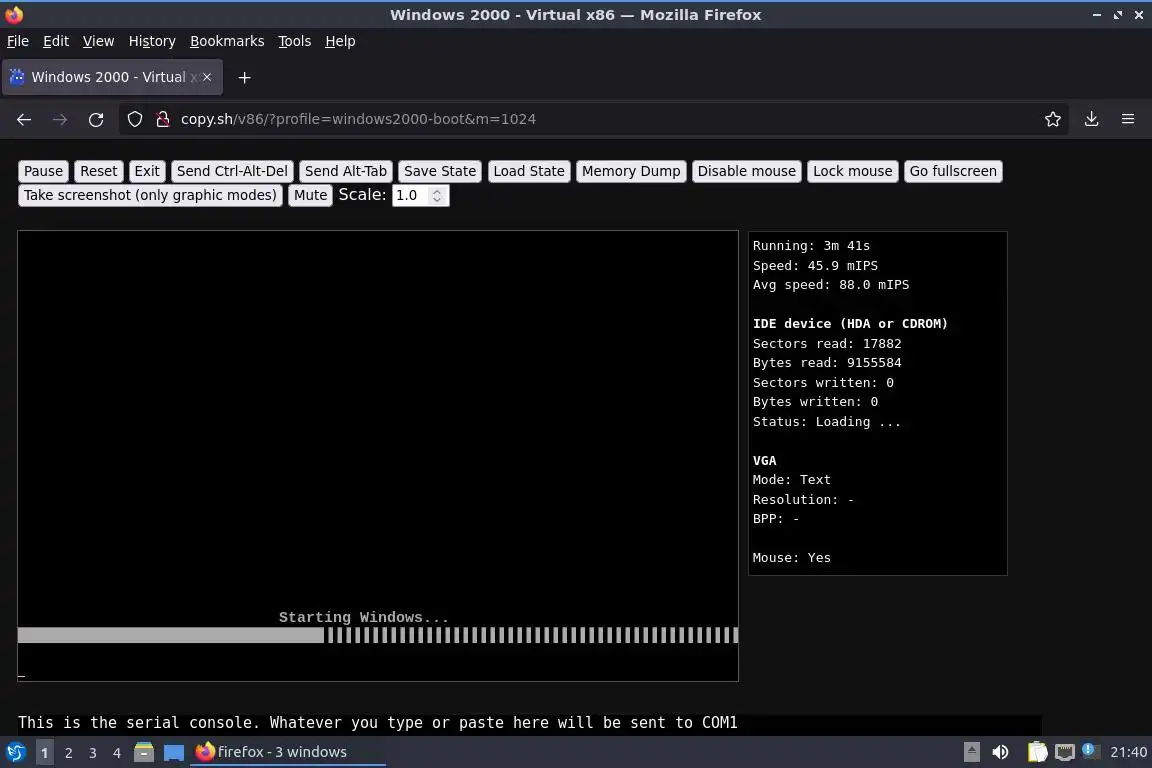Open a new tab with the plus icon
Viewport: 1152px width, 768px height.
point(245,77)
